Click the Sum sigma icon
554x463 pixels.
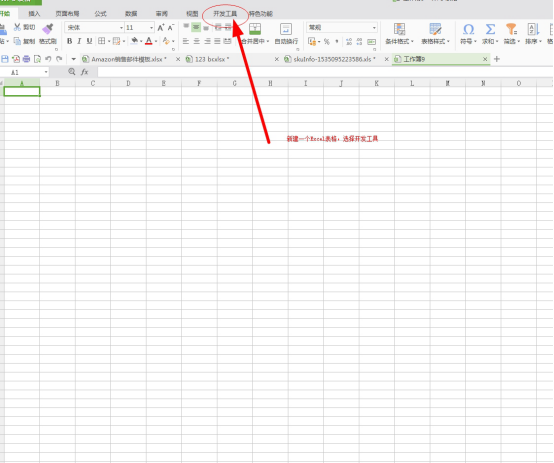coord(490,29)
